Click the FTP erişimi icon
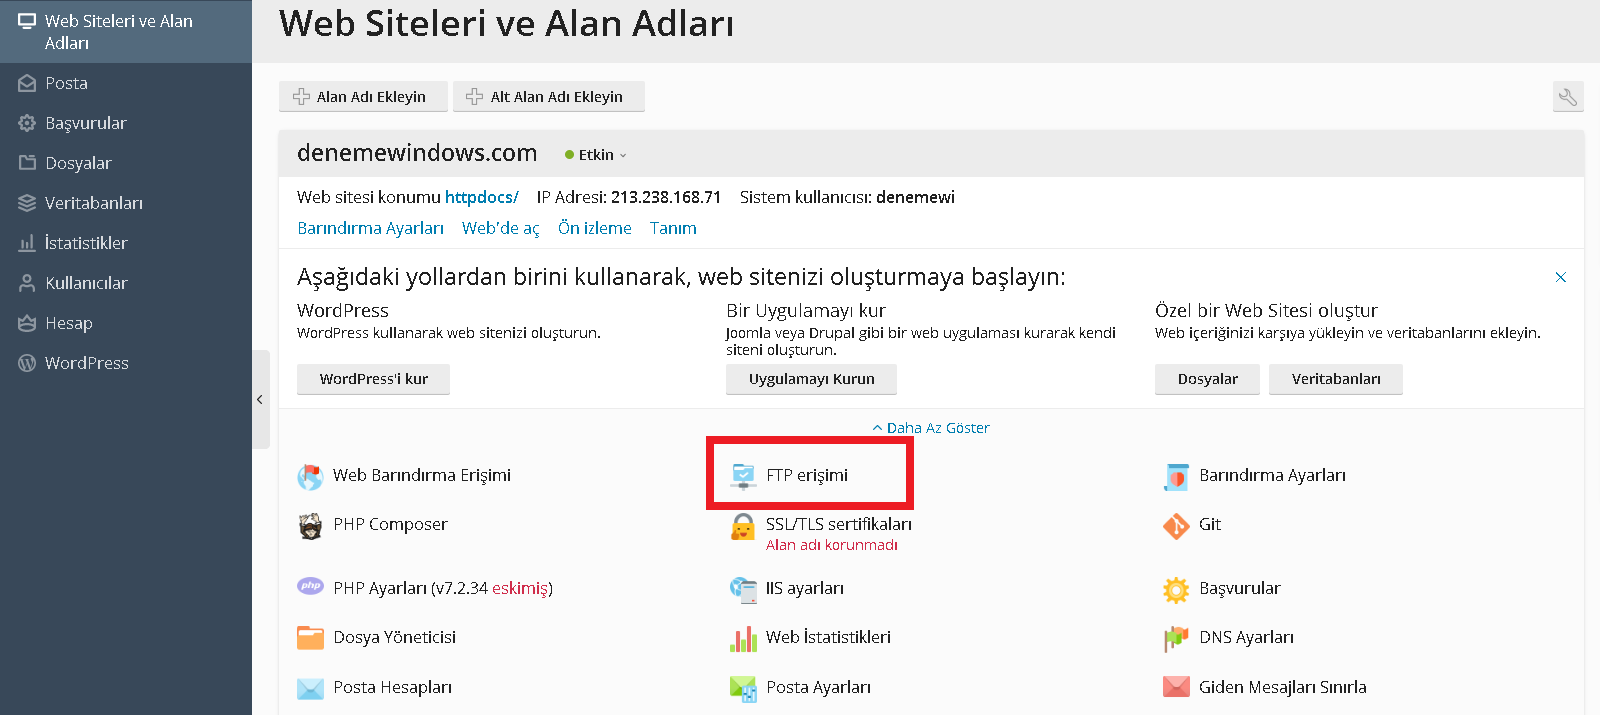The image size is (1600, 715). tap(743, 476)
